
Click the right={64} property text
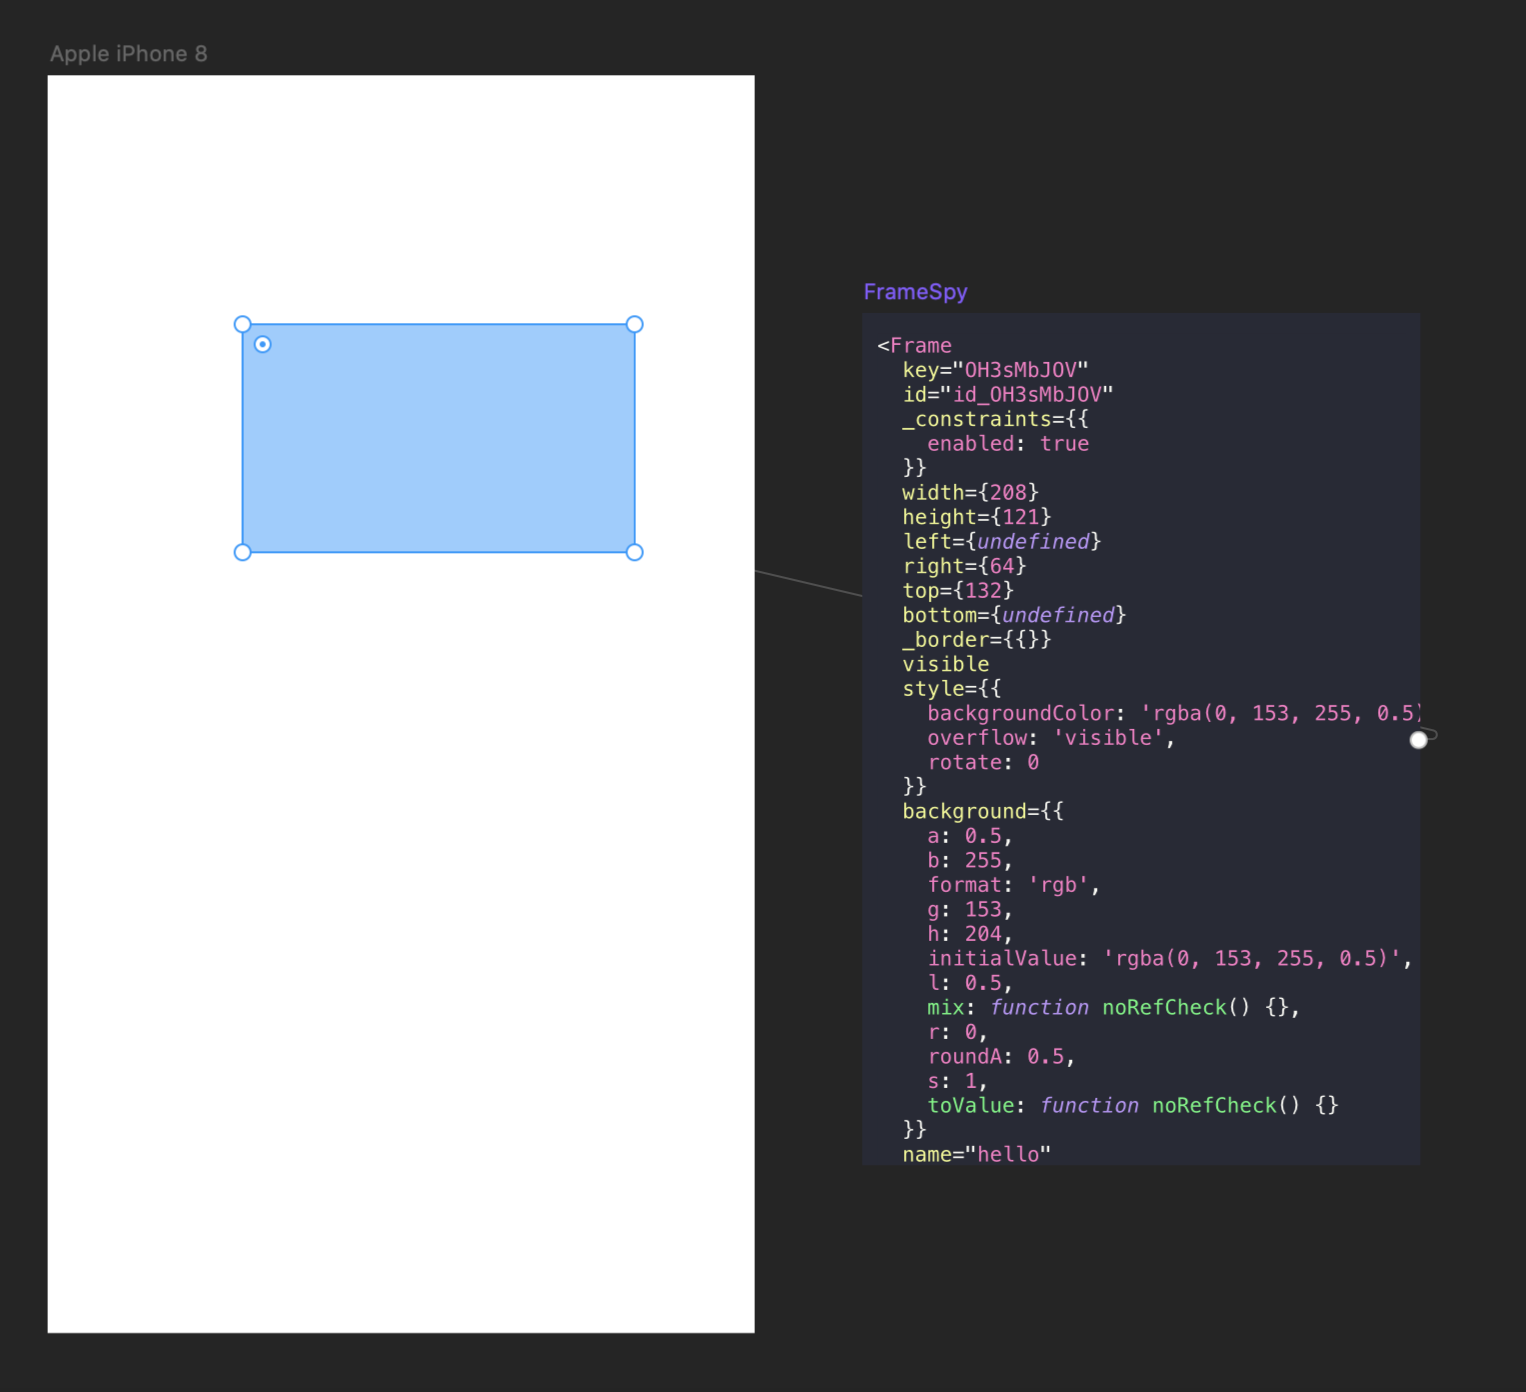pyautogui.click(x=964, y=566)
